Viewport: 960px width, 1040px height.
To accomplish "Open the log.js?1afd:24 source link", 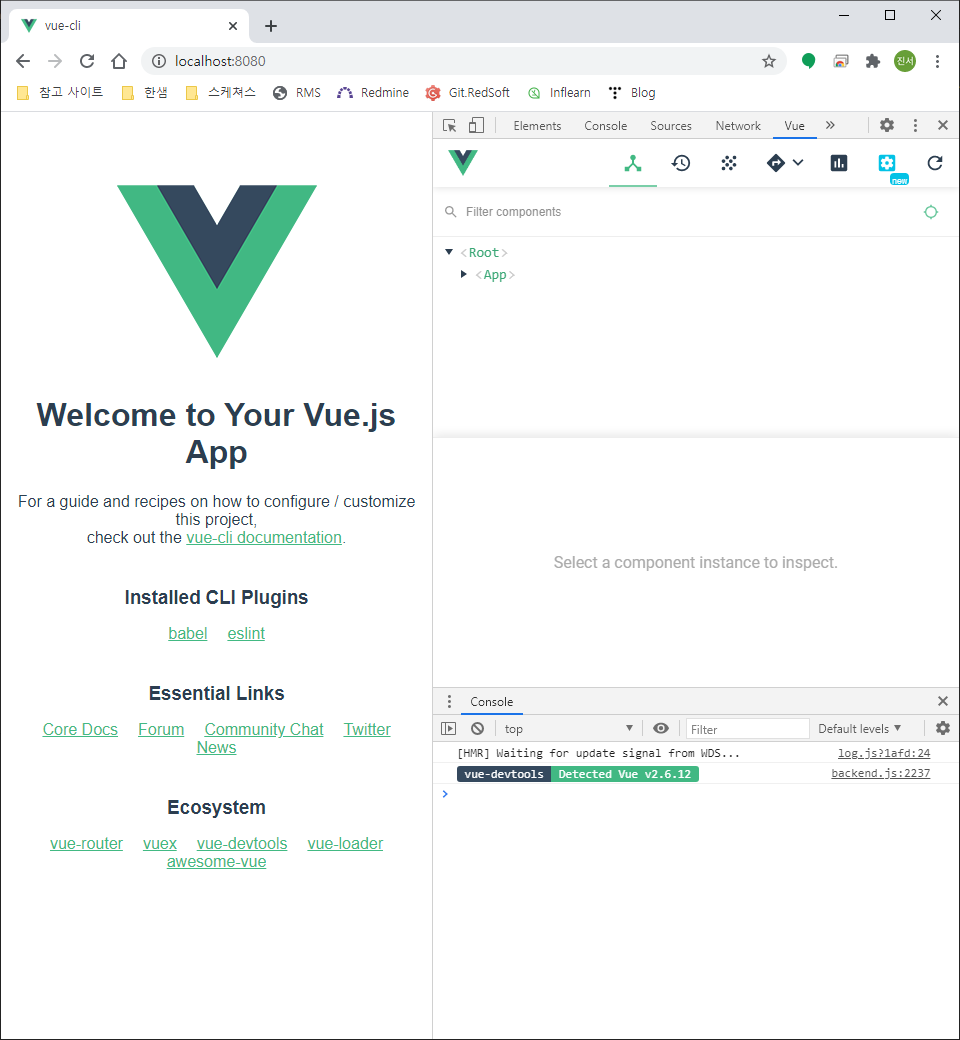I will [884, 753].
